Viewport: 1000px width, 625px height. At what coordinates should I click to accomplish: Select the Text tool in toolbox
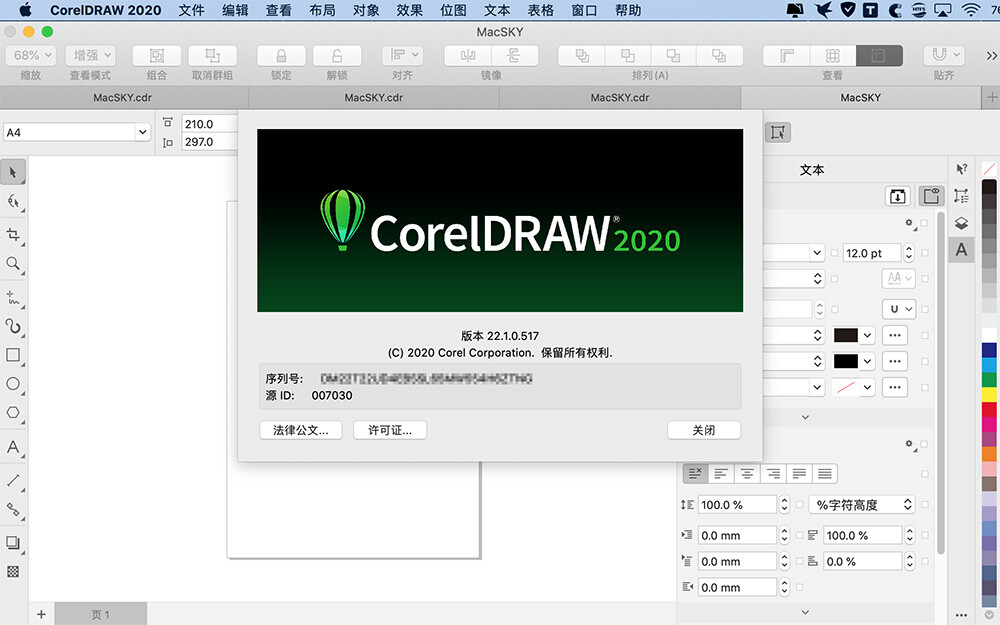point(13,447)
